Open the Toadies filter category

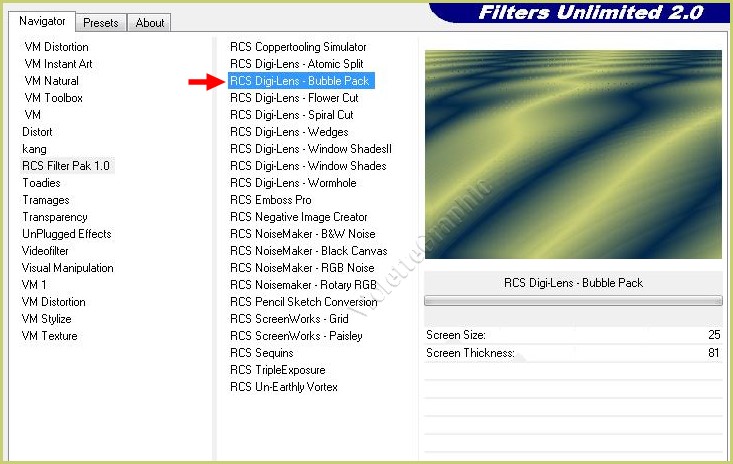click(41, 183)
